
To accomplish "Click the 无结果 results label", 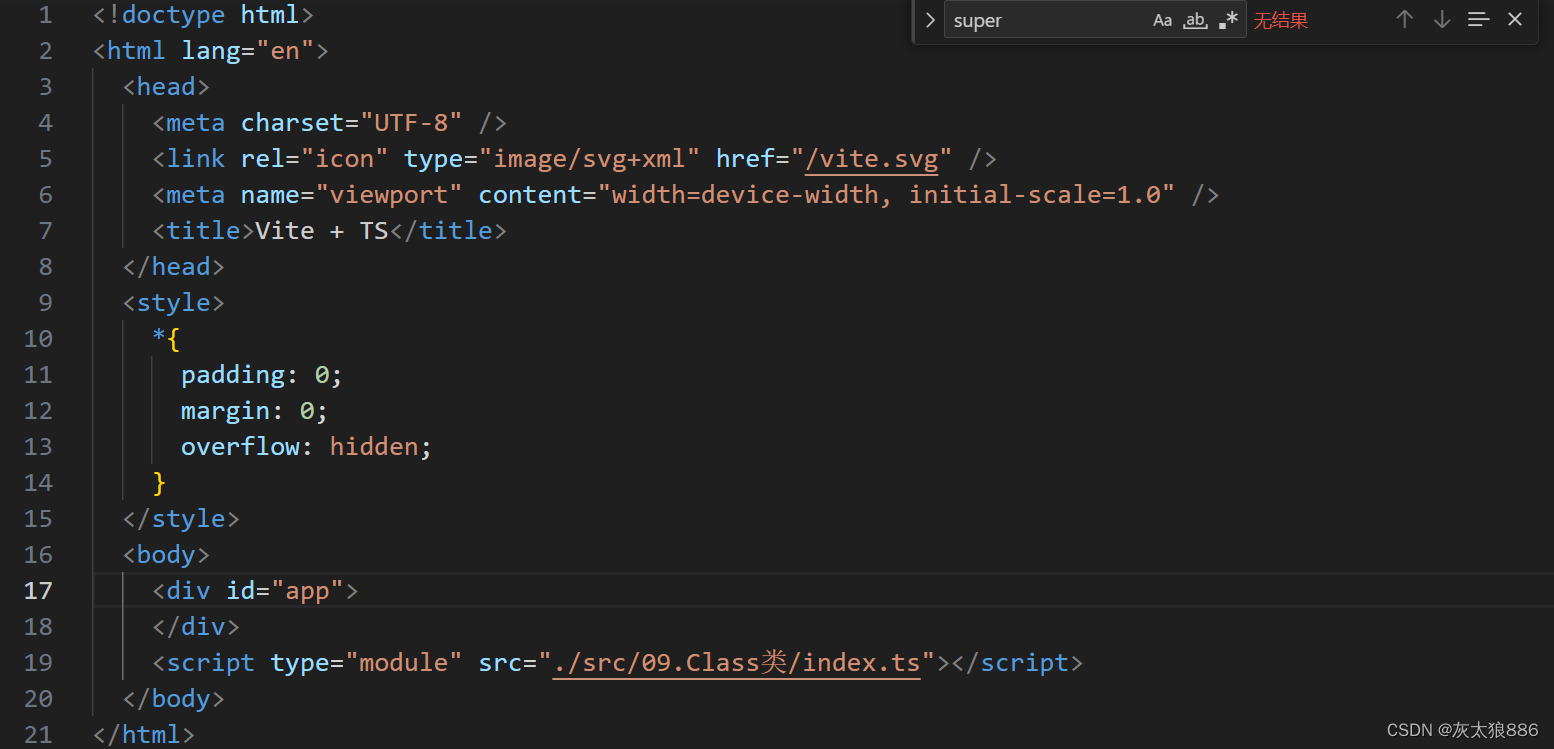I will (1281, 20).
